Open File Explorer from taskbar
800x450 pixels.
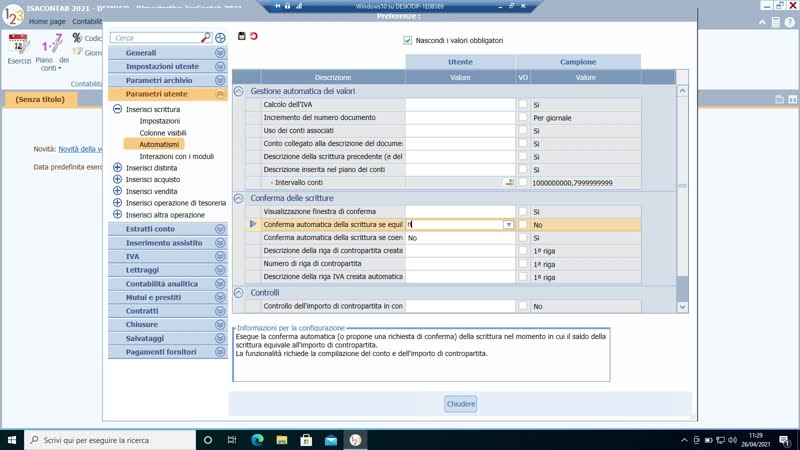(x=282, y=440)
